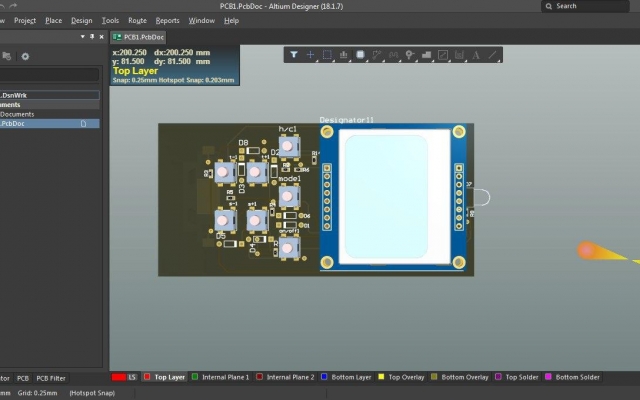This screenshot has height=400, width=640.
Task: Click the redo arrow in title bar
Action: [13, 6]
